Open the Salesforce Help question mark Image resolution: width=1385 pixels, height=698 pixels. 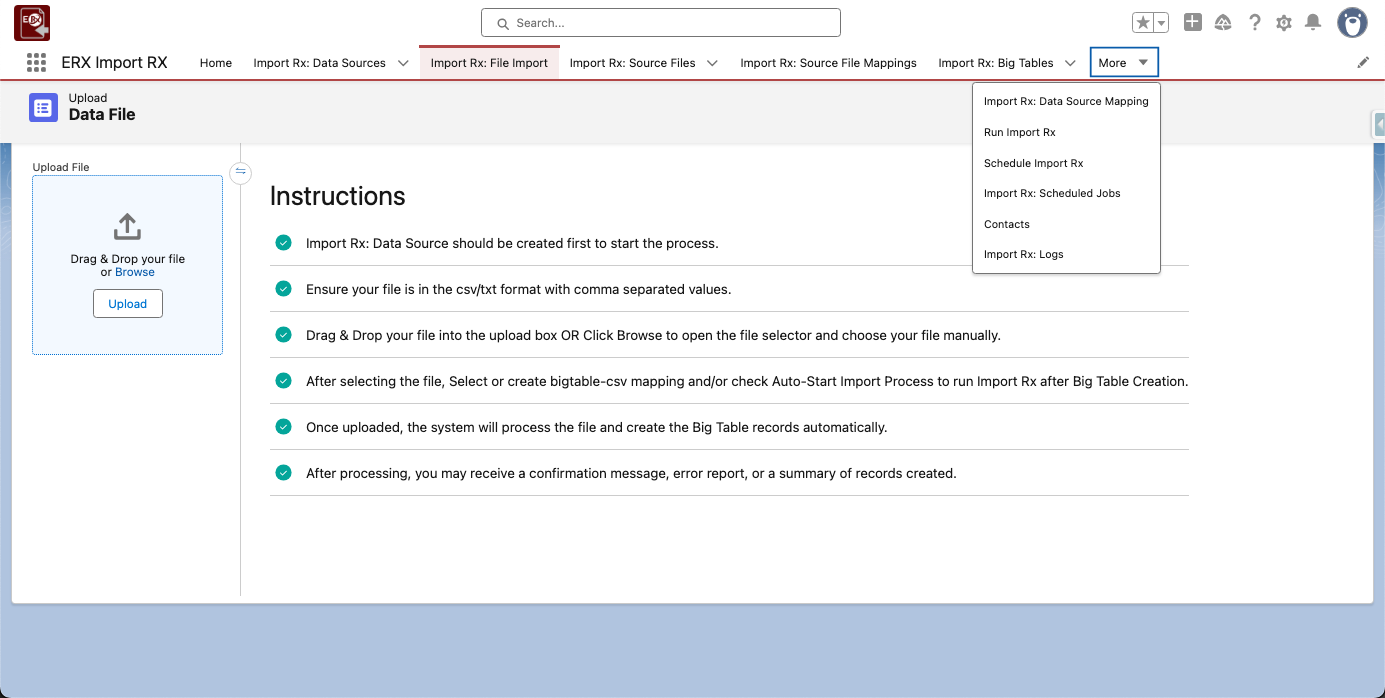pyautogui.click(x=1255, y=23)
